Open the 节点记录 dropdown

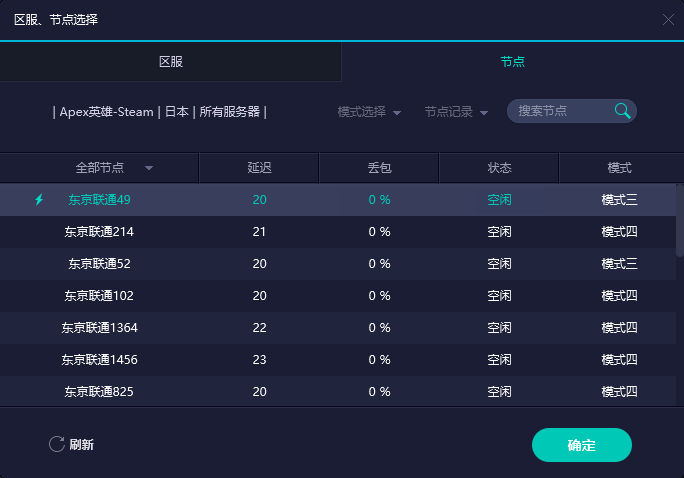point(456,112)
